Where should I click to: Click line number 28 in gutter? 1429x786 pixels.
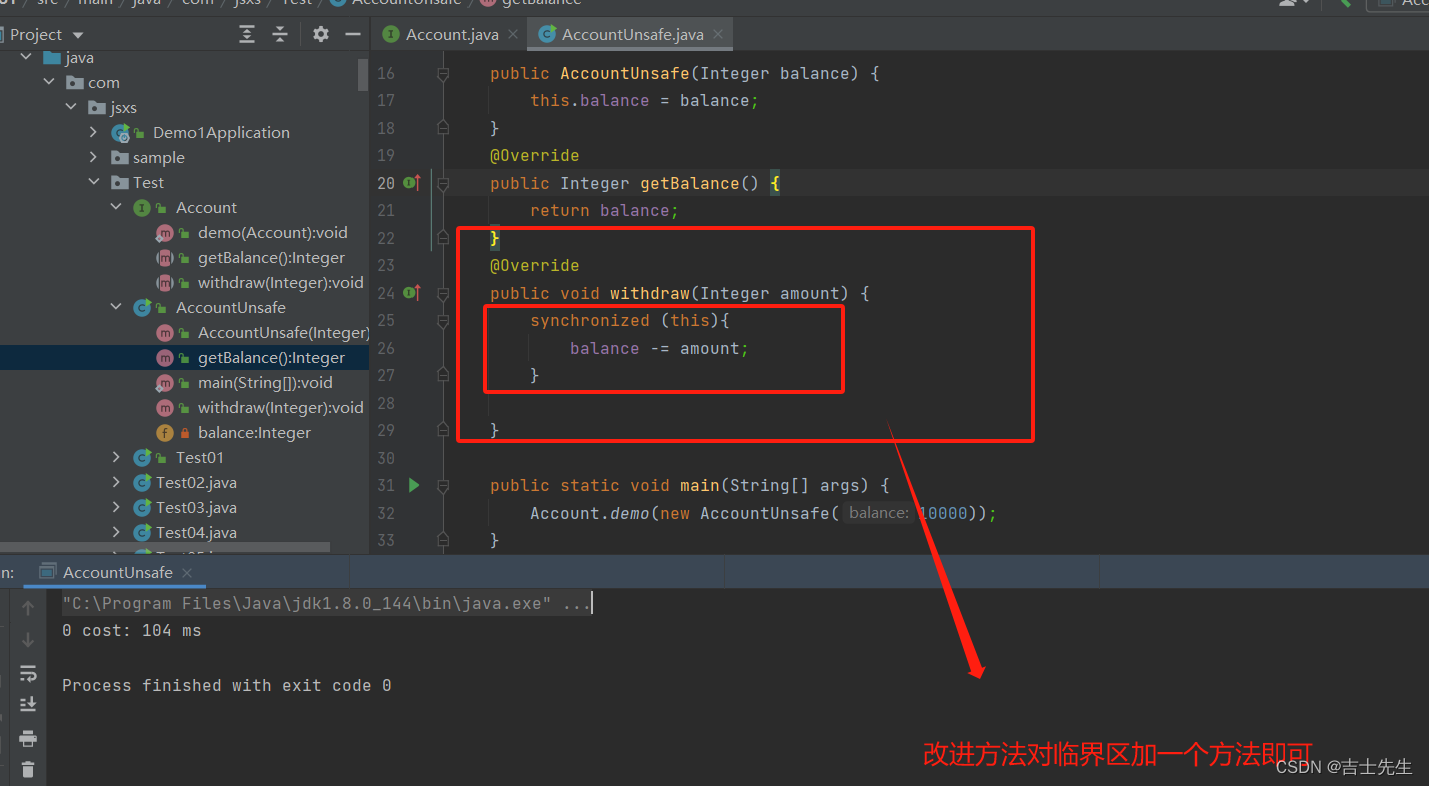click(386, 403)
